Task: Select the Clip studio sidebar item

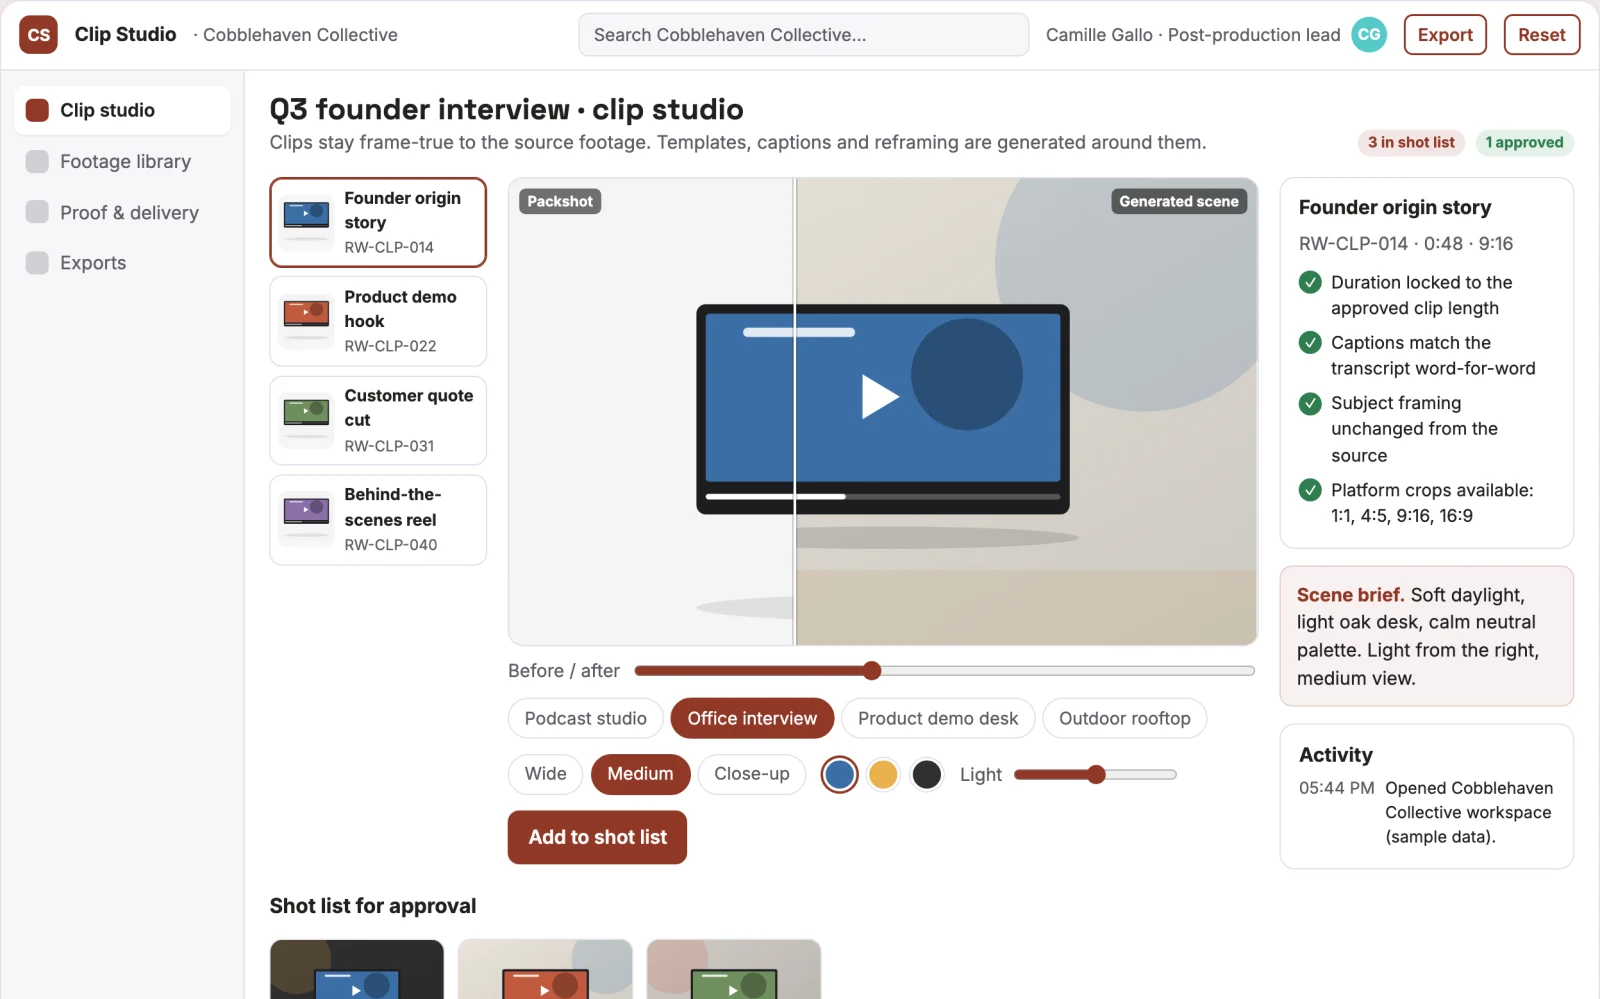Action: point(123,110)
